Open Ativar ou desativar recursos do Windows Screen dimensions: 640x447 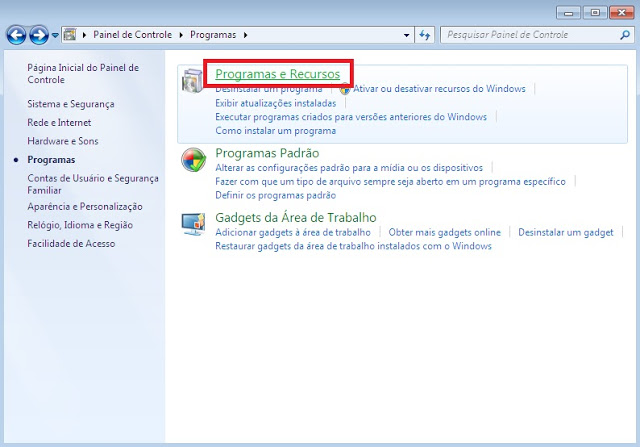tap(439, 89)
